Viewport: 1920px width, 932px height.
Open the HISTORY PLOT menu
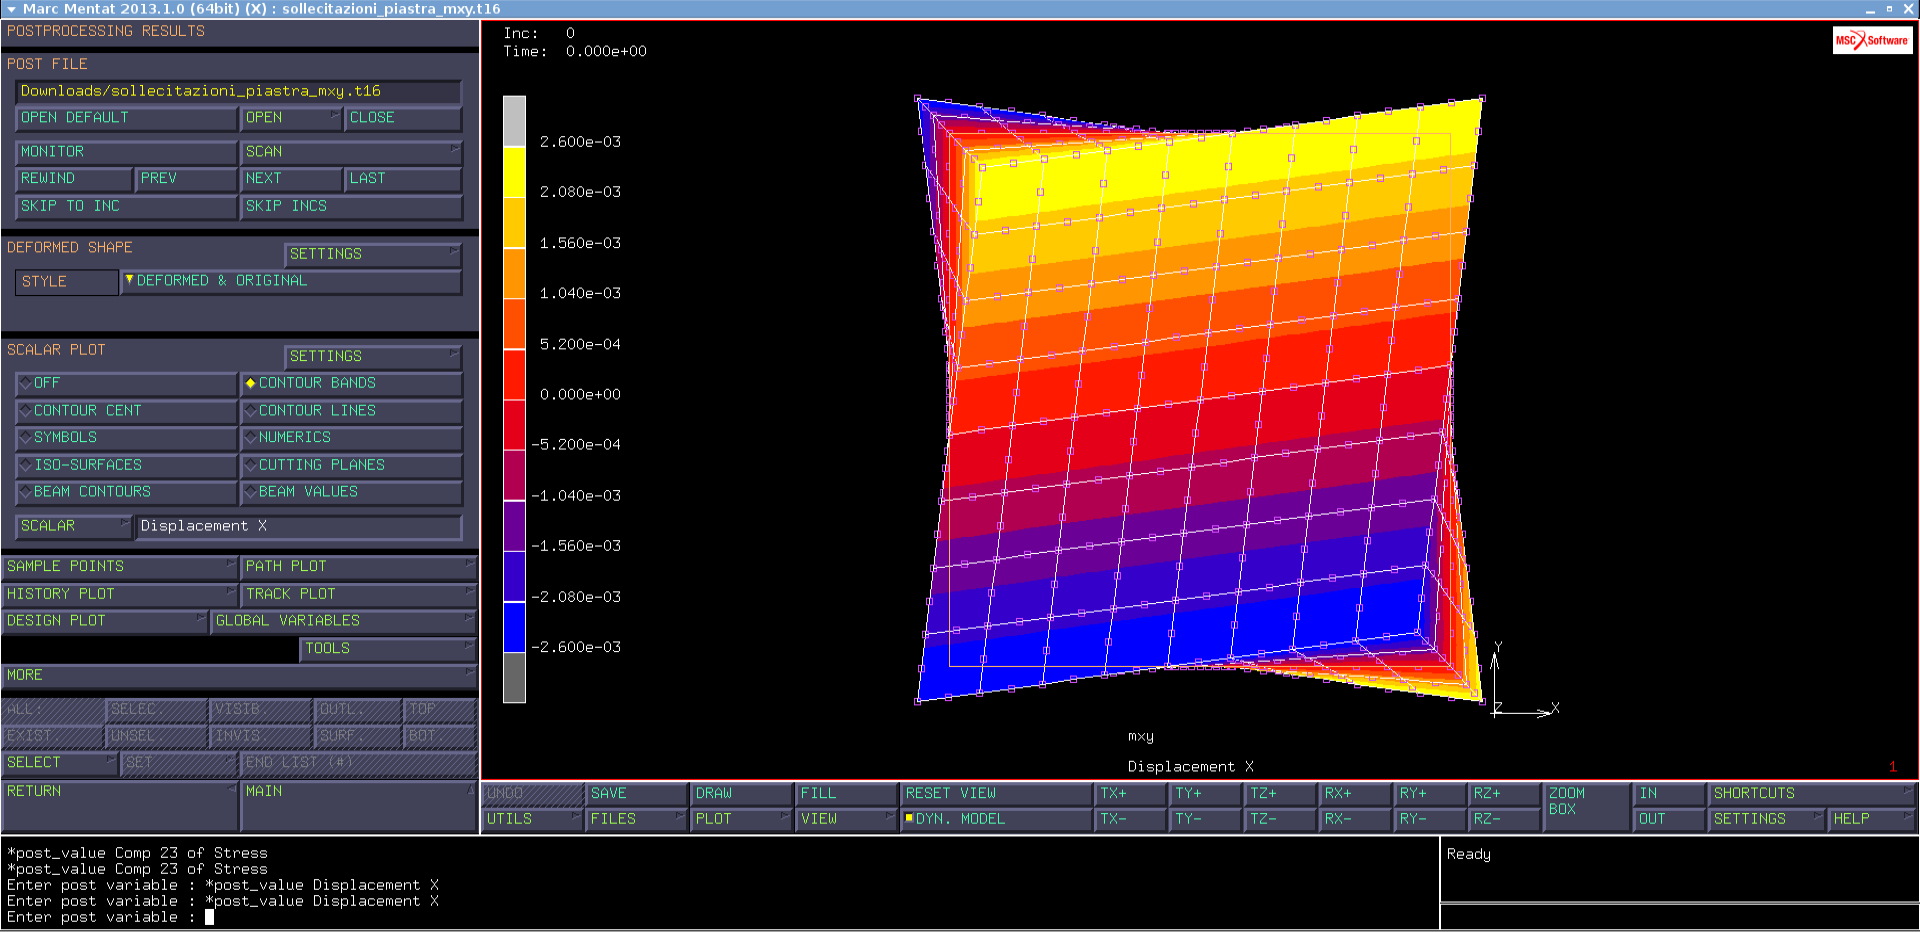[118, 594]
